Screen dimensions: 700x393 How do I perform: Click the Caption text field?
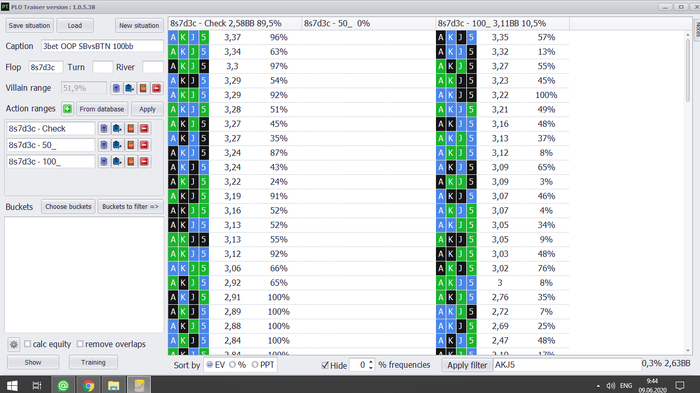pos(102,46)
